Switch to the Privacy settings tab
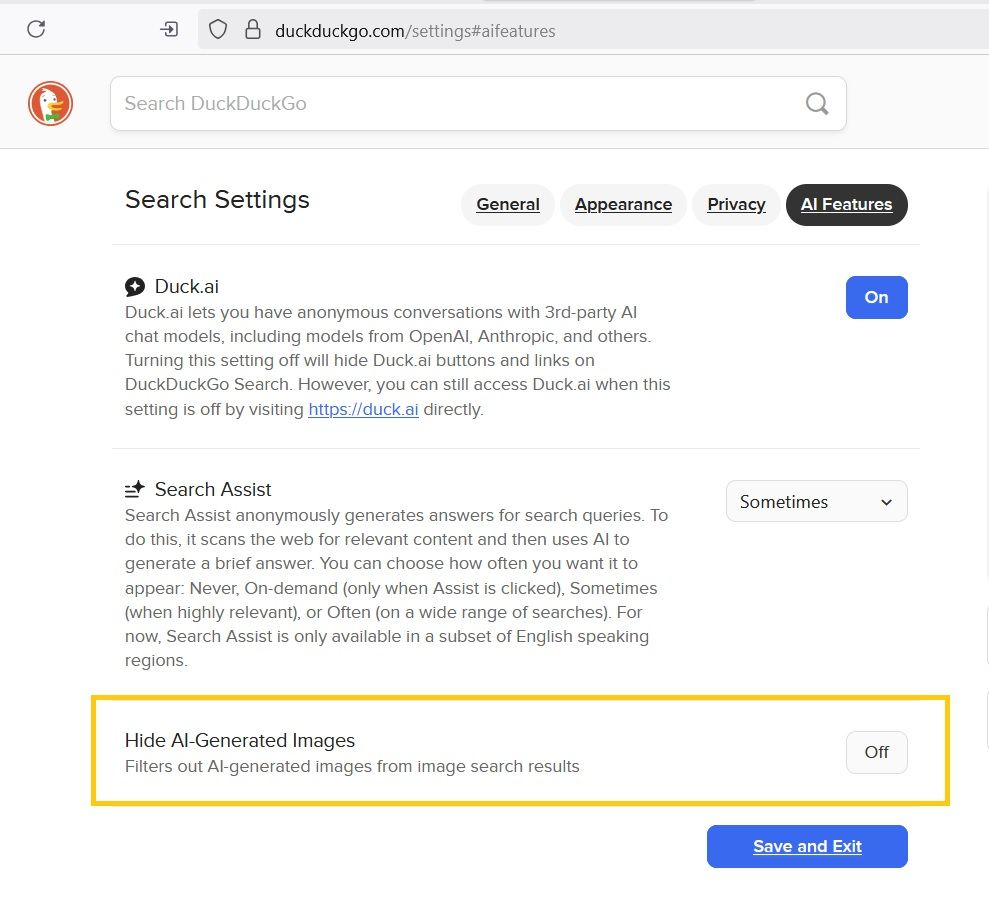This screenshot has width=989, height=913. (x=736, y=204)
